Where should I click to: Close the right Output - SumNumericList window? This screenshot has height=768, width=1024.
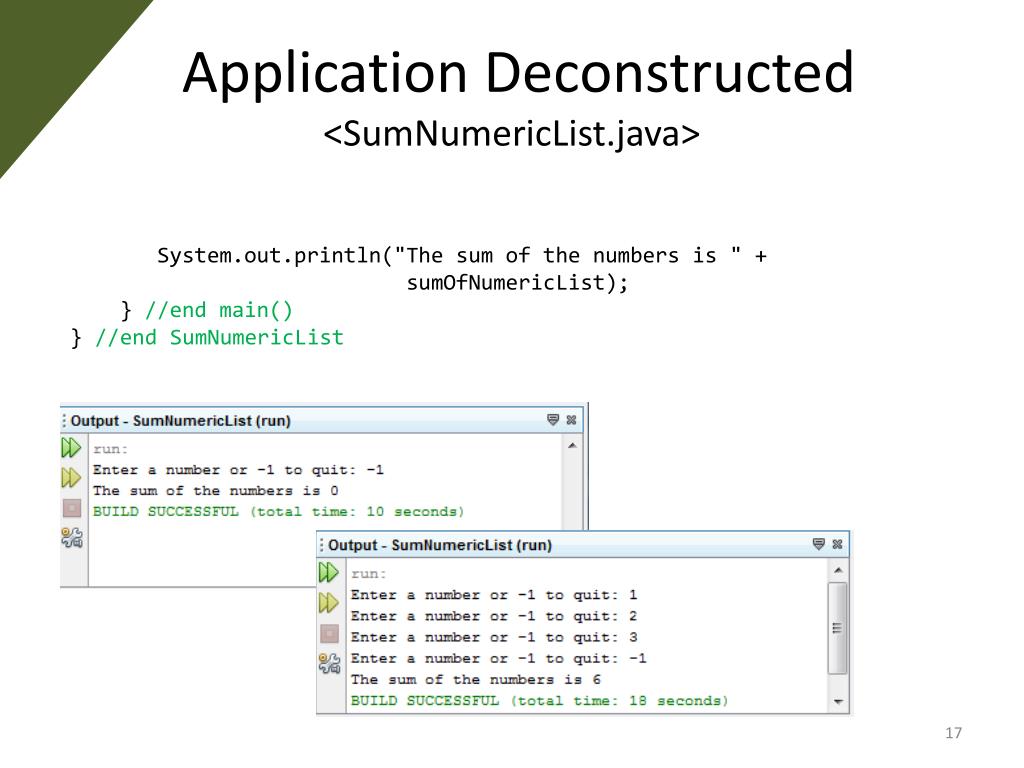pos(837,544)
